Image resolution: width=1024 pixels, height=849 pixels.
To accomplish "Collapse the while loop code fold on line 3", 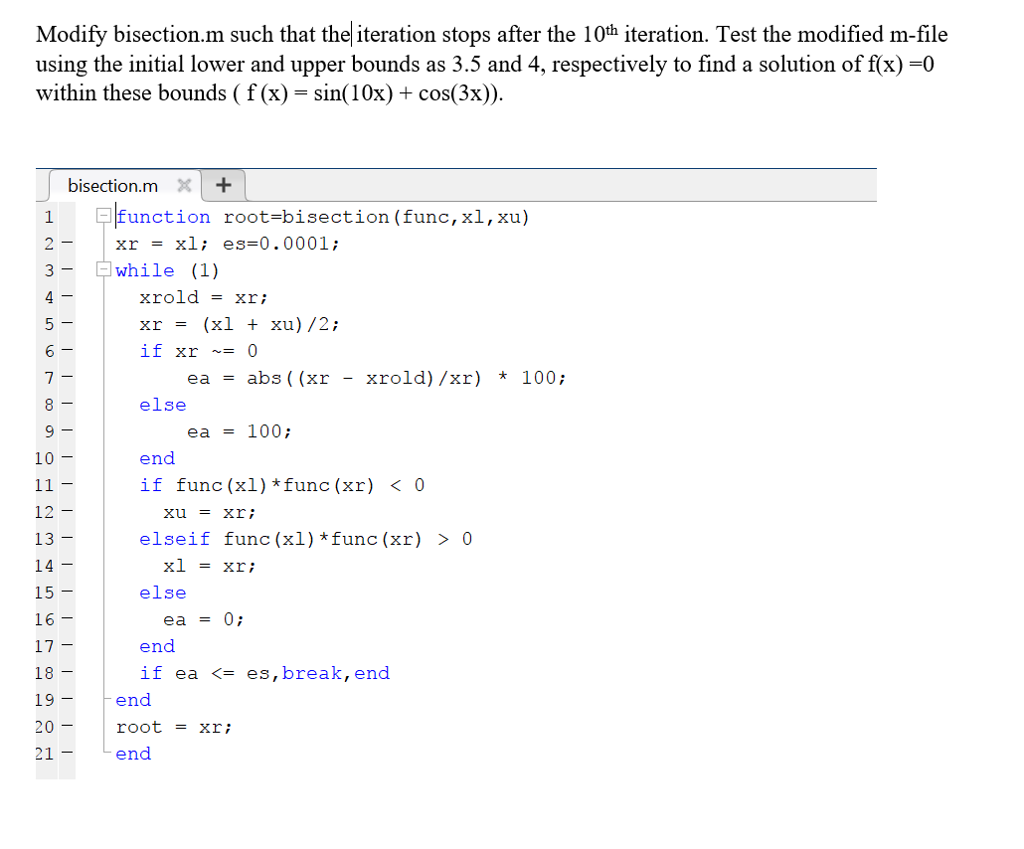I will tap(104, 270).
